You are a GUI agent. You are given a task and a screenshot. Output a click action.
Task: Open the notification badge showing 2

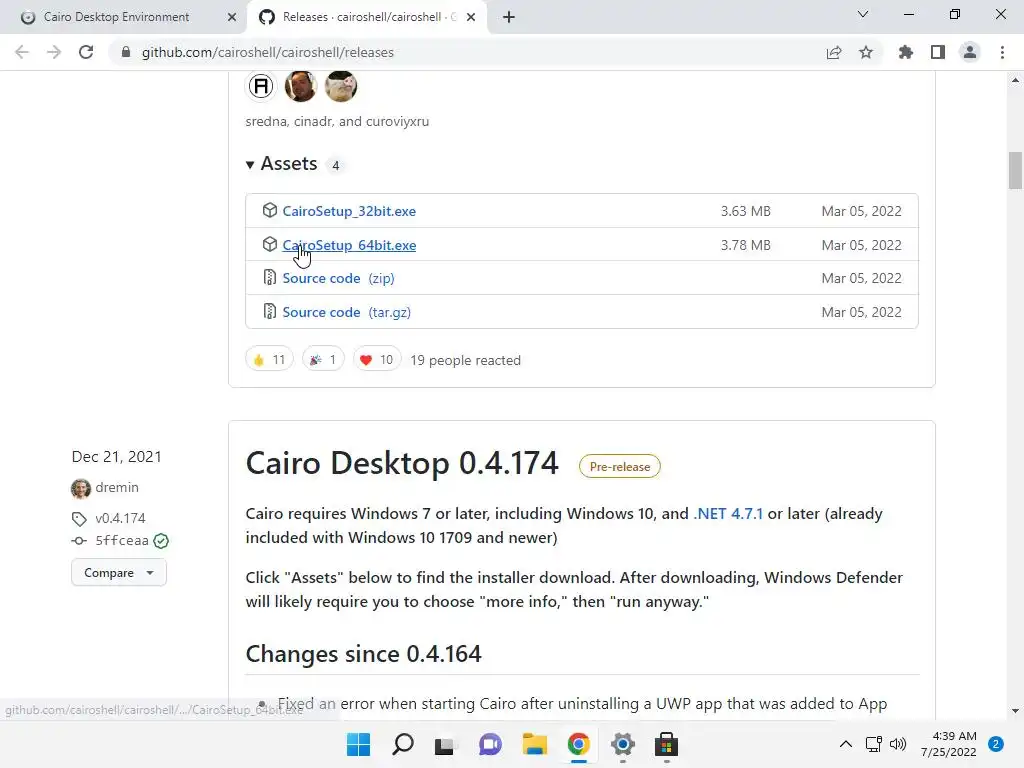(996, 744)
